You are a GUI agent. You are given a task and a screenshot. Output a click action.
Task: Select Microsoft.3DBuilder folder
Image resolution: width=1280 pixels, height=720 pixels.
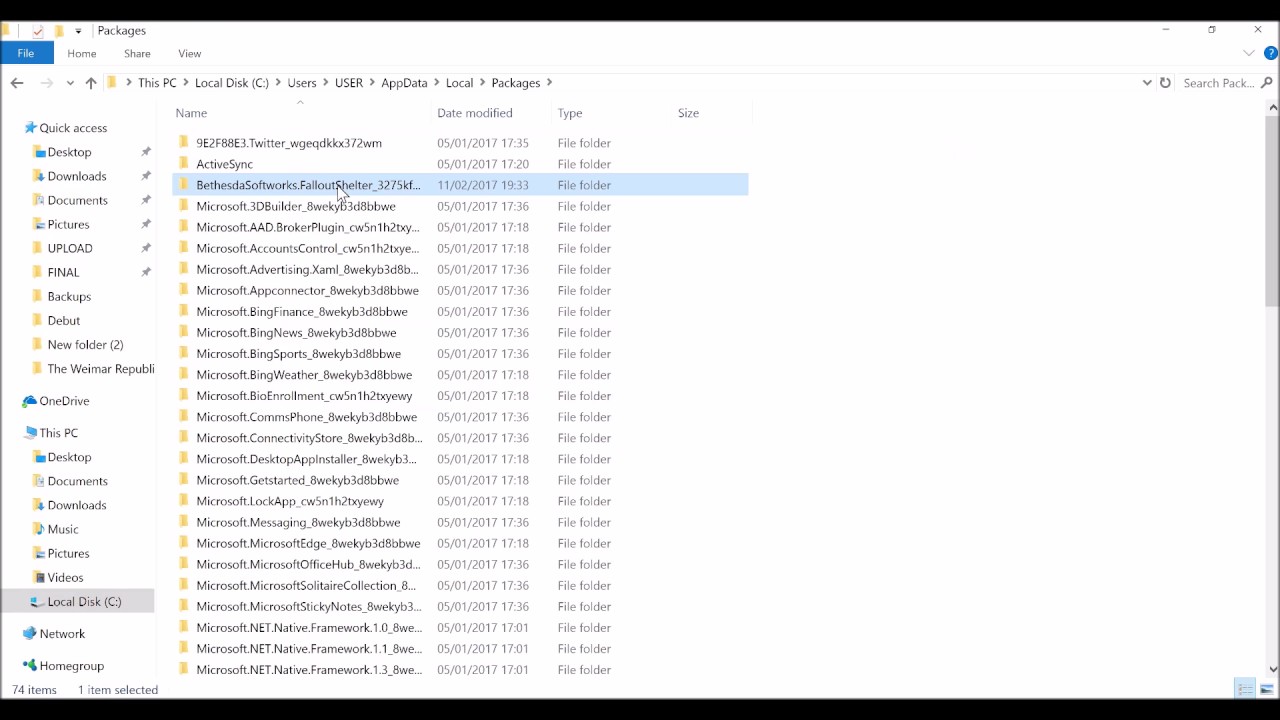pos(460,206)
